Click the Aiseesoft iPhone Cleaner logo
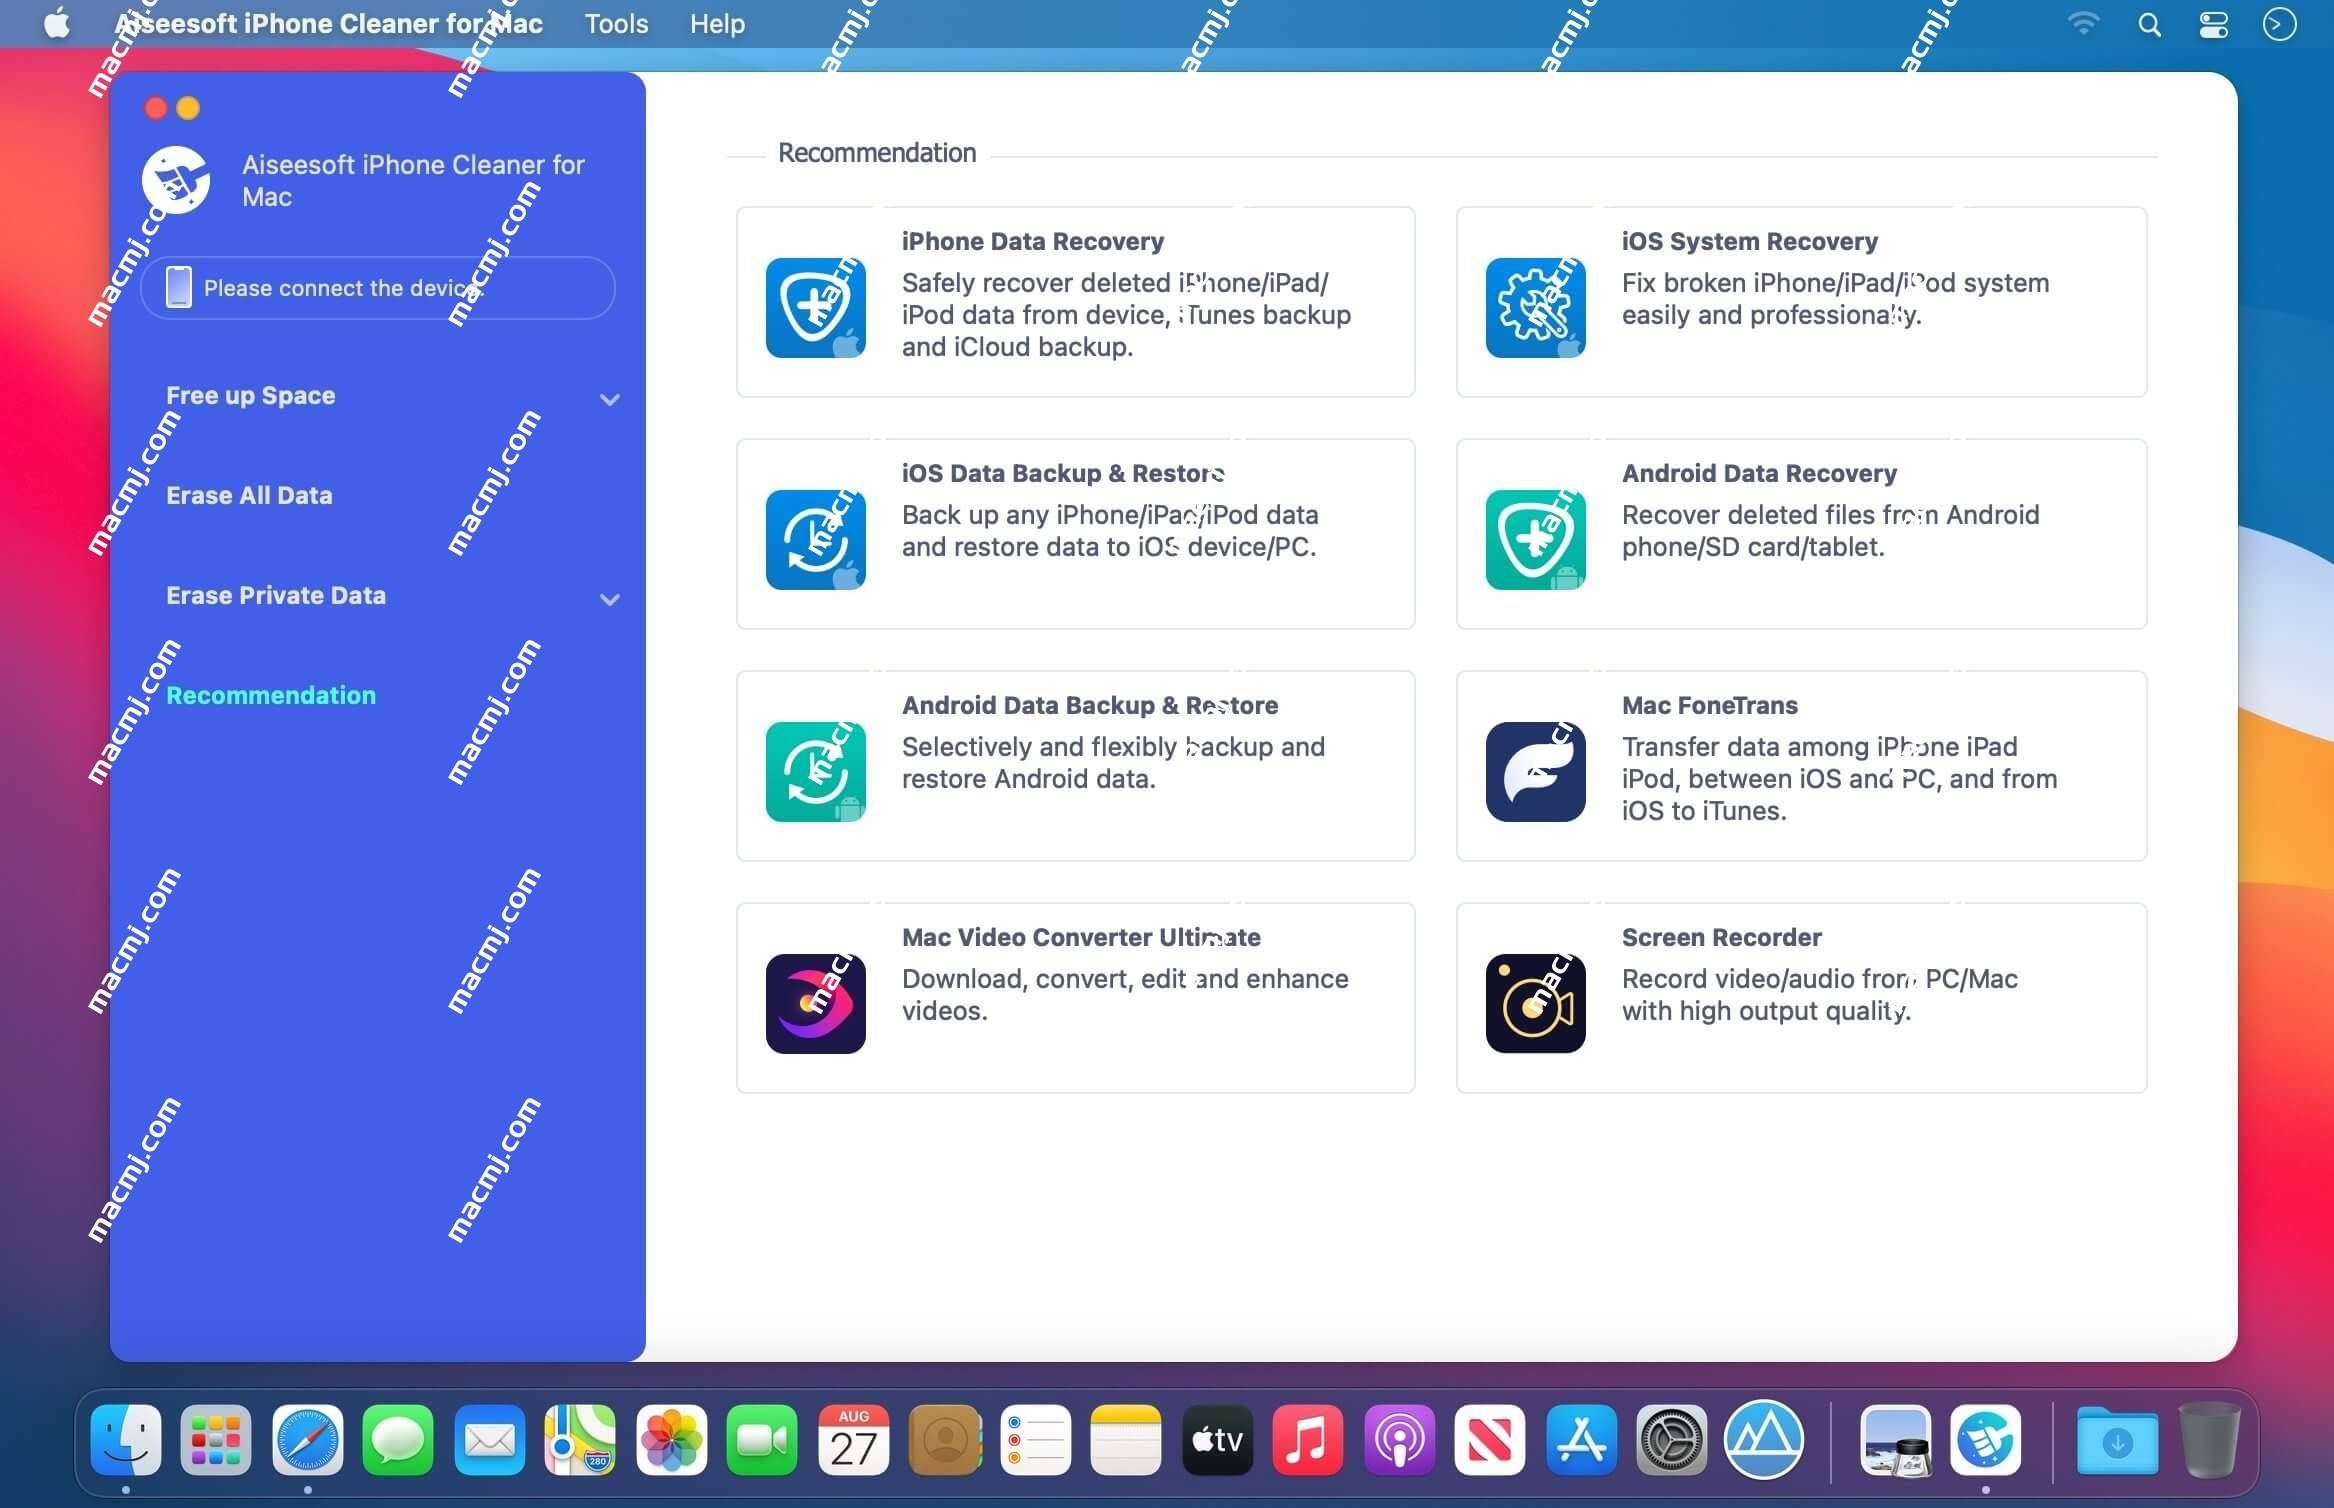This screenshot has height=1508, width=2334. point(176,180)
